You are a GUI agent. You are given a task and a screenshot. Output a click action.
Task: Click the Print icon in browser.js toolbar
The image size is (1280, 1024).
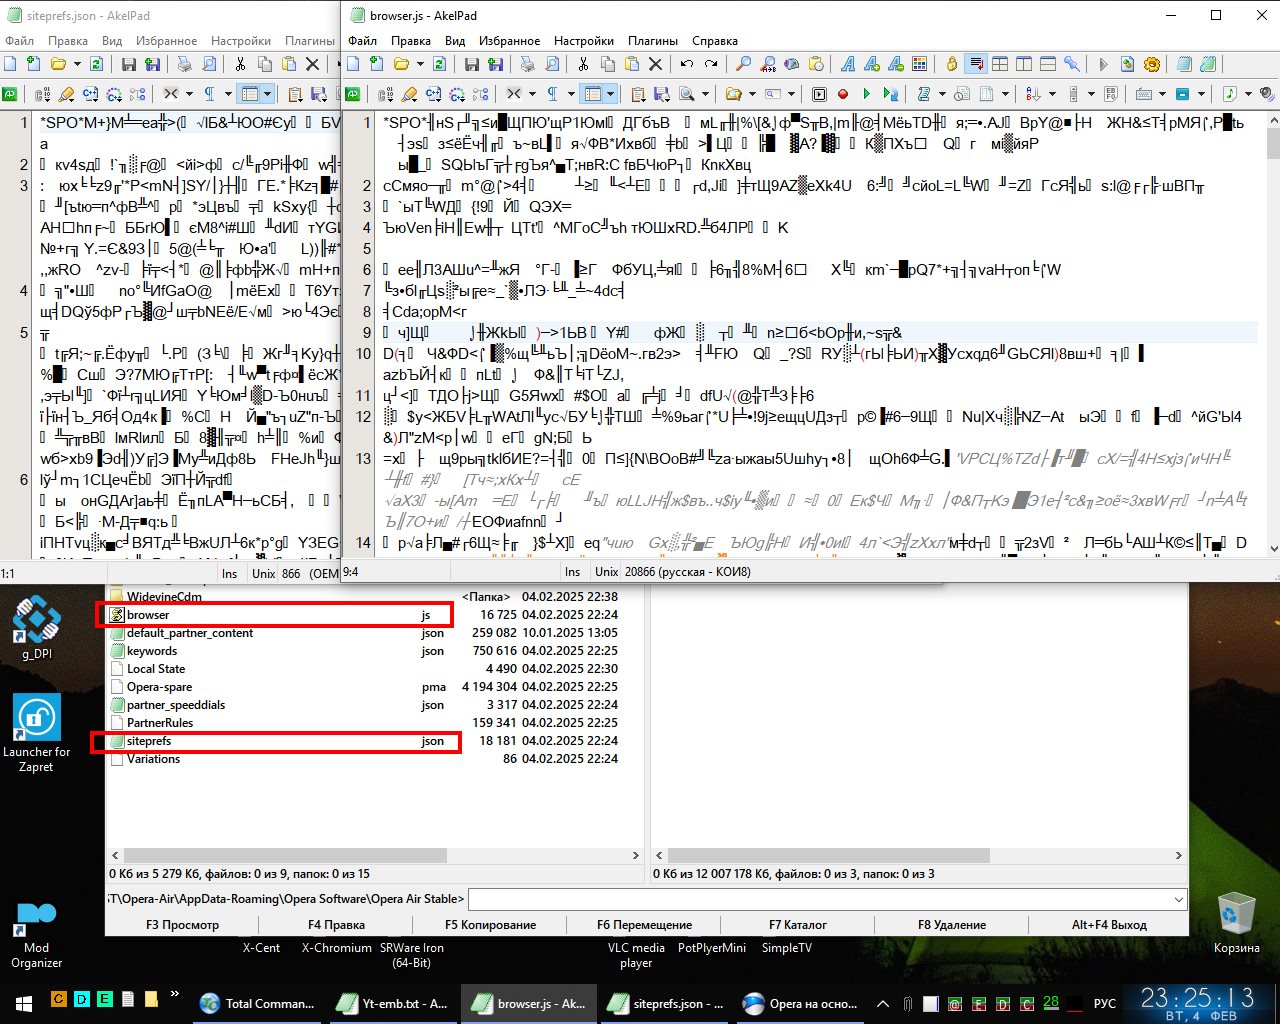(x=527, y=64)
